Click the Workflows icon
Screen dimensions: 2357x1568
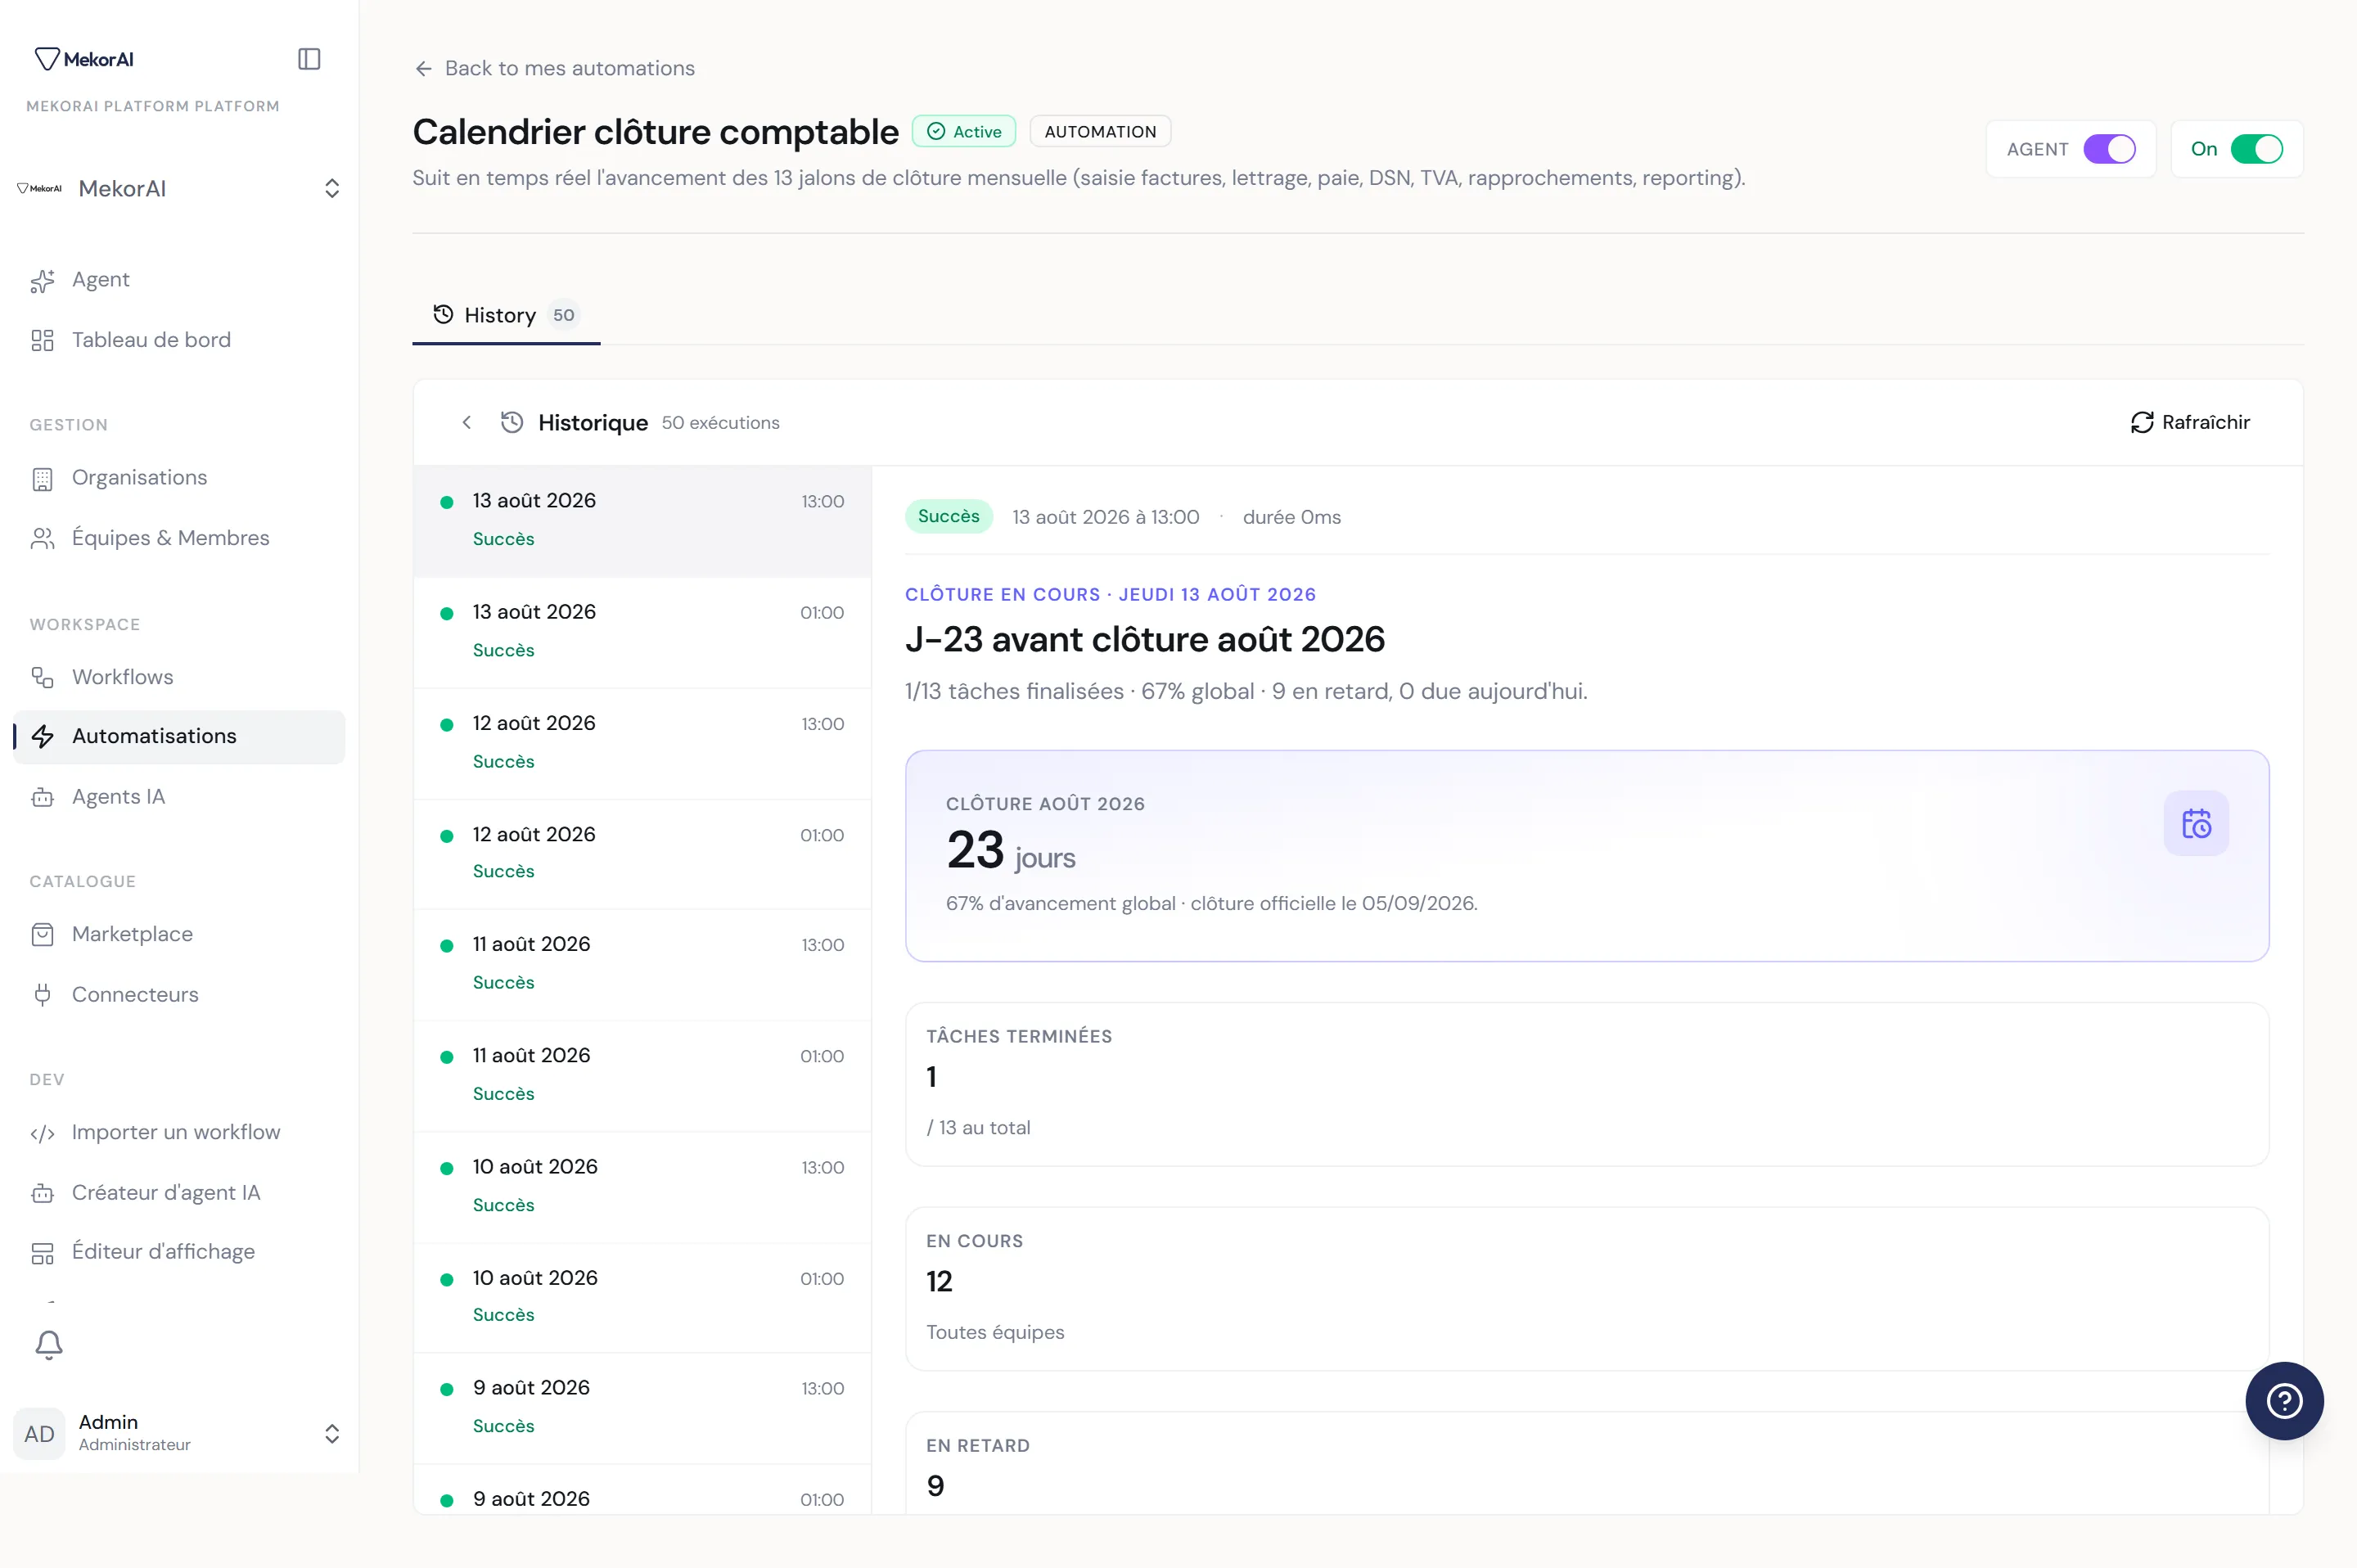coord(42,678)
